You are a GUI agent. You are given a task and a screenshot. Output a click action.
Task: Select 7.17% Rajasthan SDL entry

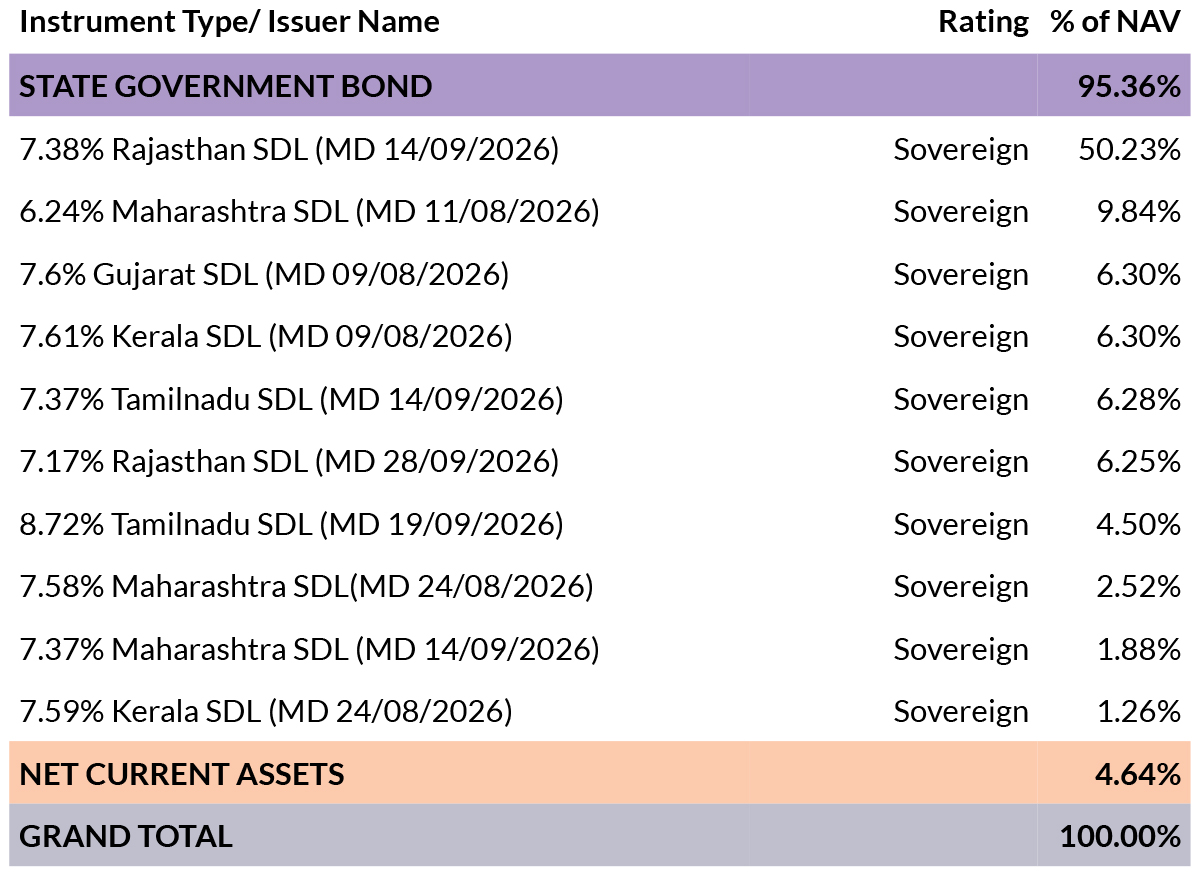[x=289, y=462]
